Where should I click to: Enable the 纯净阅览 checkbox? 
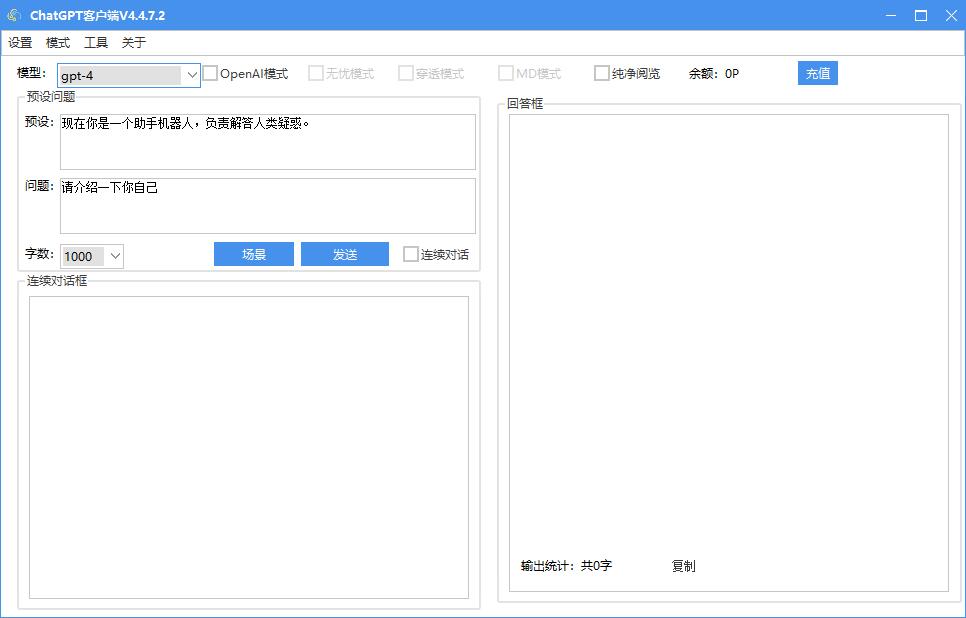602,73
